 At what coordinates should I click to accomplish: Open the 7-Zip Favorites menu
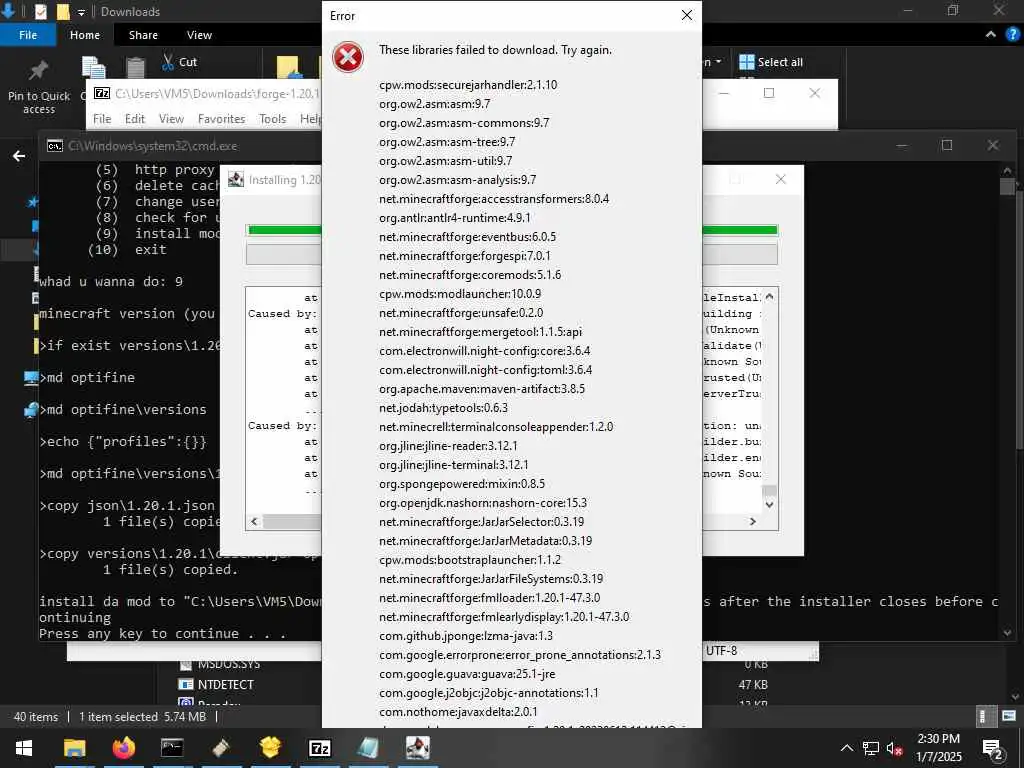click(221, 119)
